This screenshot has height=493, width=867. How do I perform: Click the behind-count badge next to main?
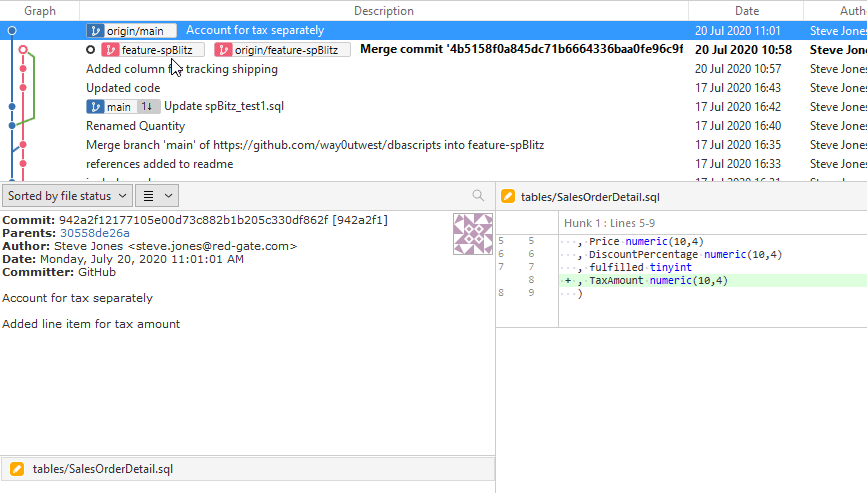[147, 107]
